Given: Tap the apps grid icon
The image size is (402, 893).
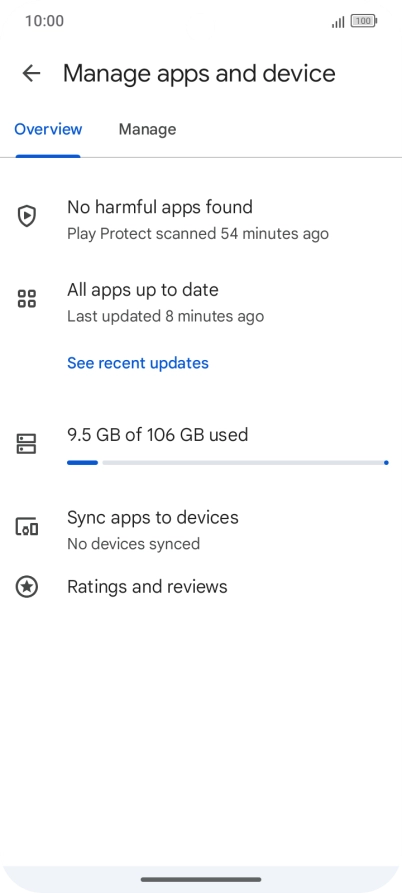Looking at the screenshot, I should click(x=27, y=298).
